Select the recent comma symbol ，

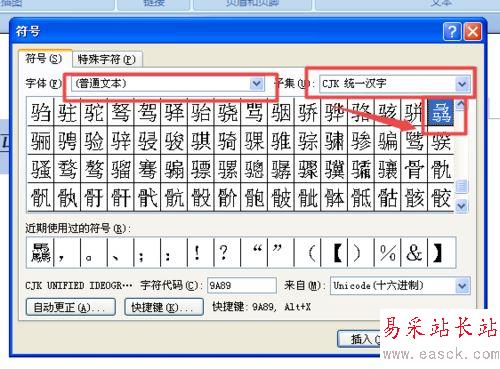click(67, 252)
